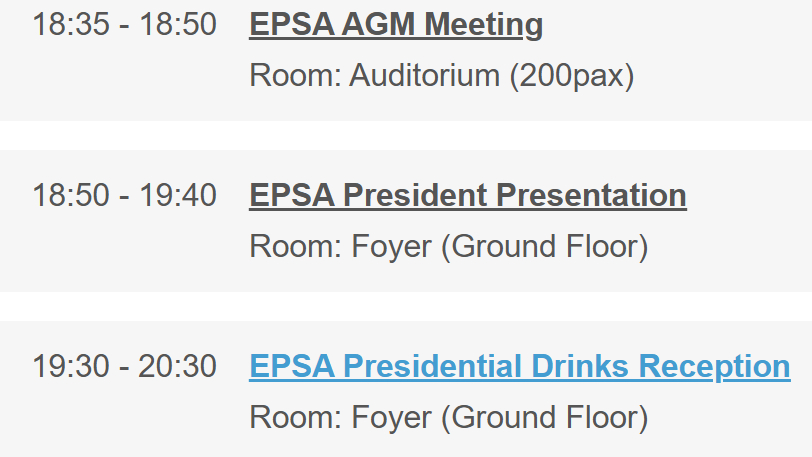This screenshot has height=457, width=812.
Task: Click the Room: Auditorium (200pax) line
Action: (x=441, y=76)
